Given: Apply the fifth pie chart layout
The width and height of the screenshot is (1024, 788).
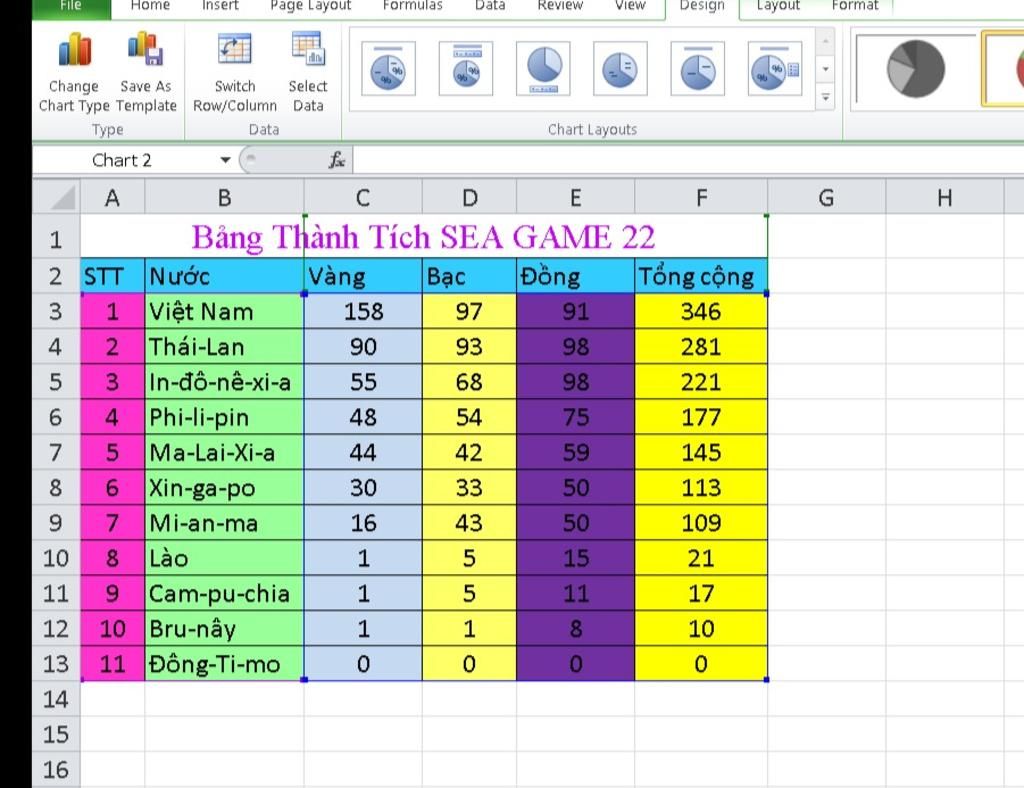Looking at the screenshot, I should 697,69.
